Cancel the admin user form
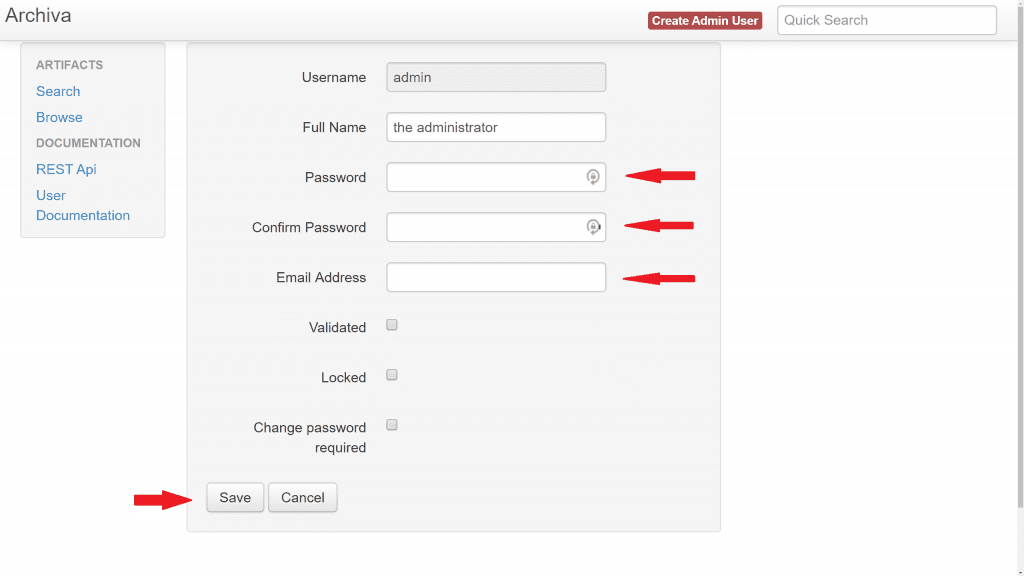 coord(302,497)
